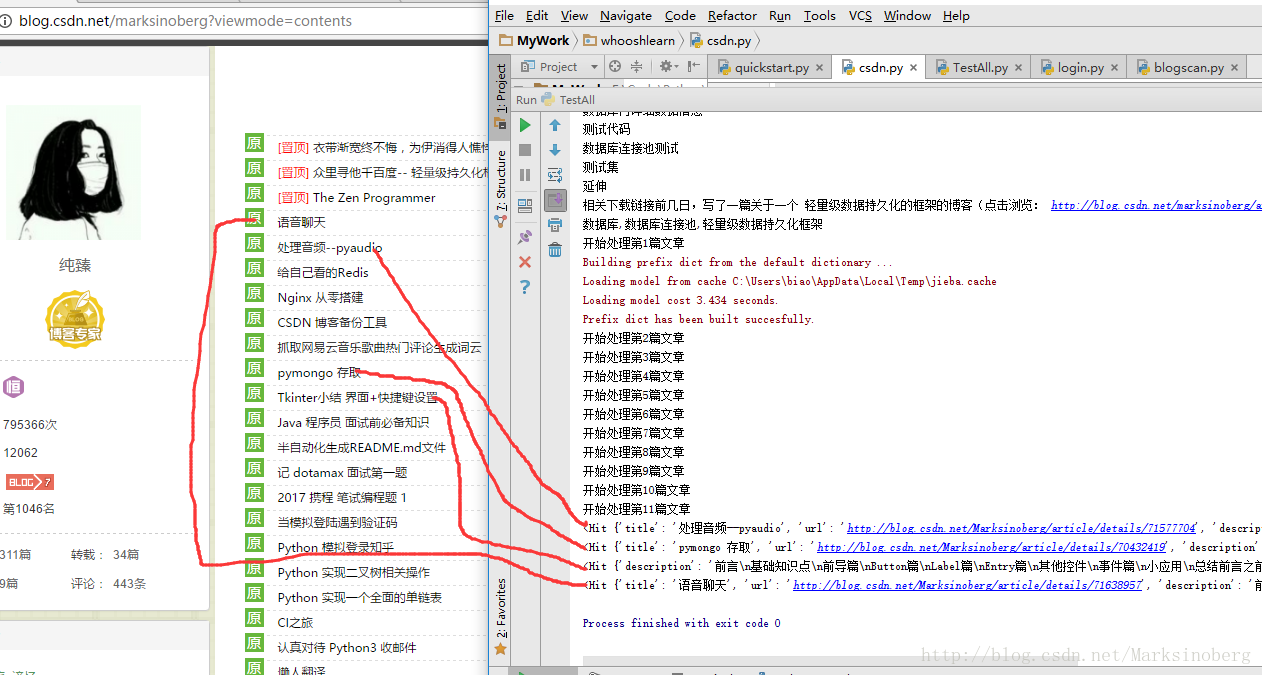Open Project view type dropdown

pyautogui.click(x=594, y=67)
